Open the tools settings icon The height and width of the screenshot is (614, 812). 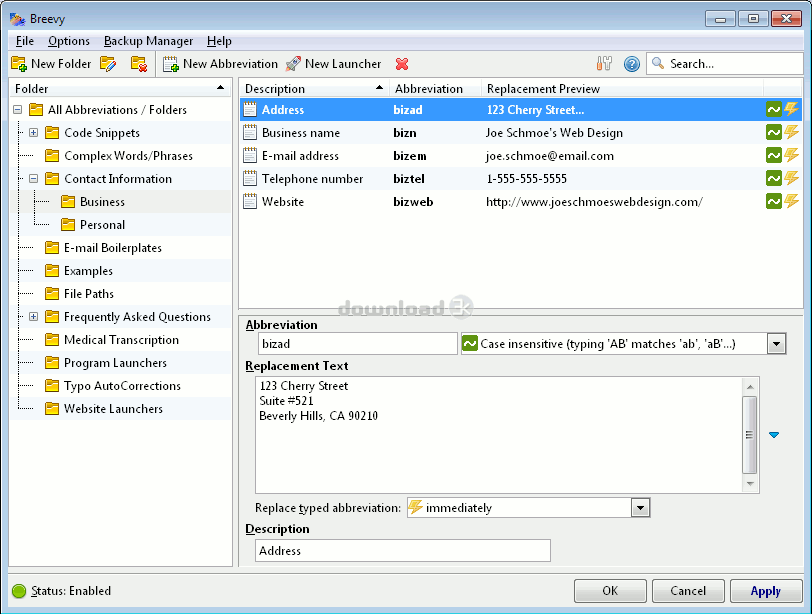point(604,64)
